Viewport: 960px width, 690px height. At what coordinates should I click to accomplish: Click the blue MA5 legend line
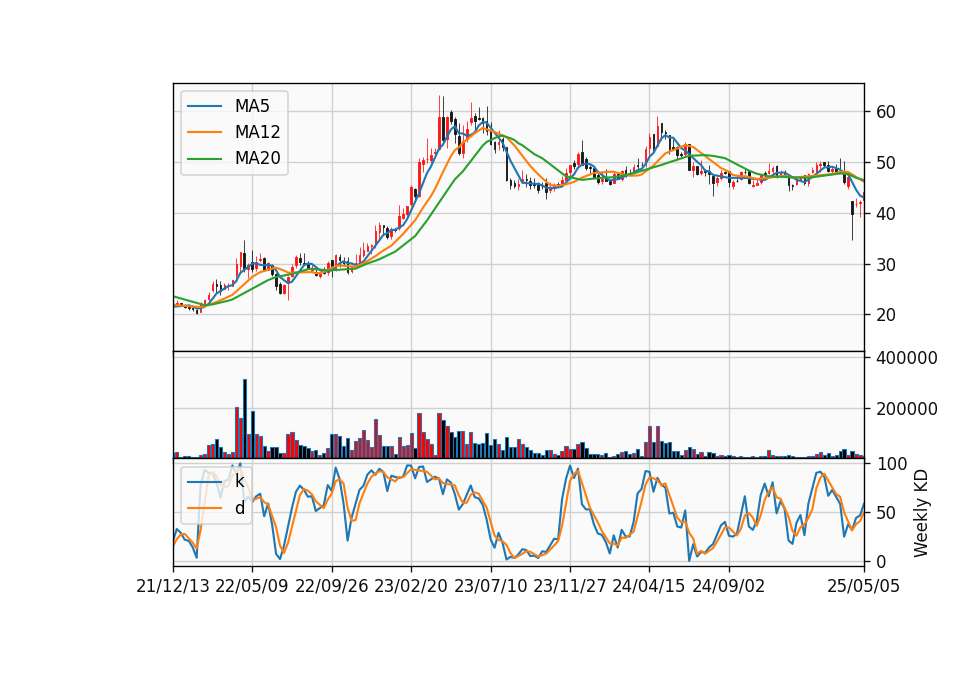click(204, 106)
